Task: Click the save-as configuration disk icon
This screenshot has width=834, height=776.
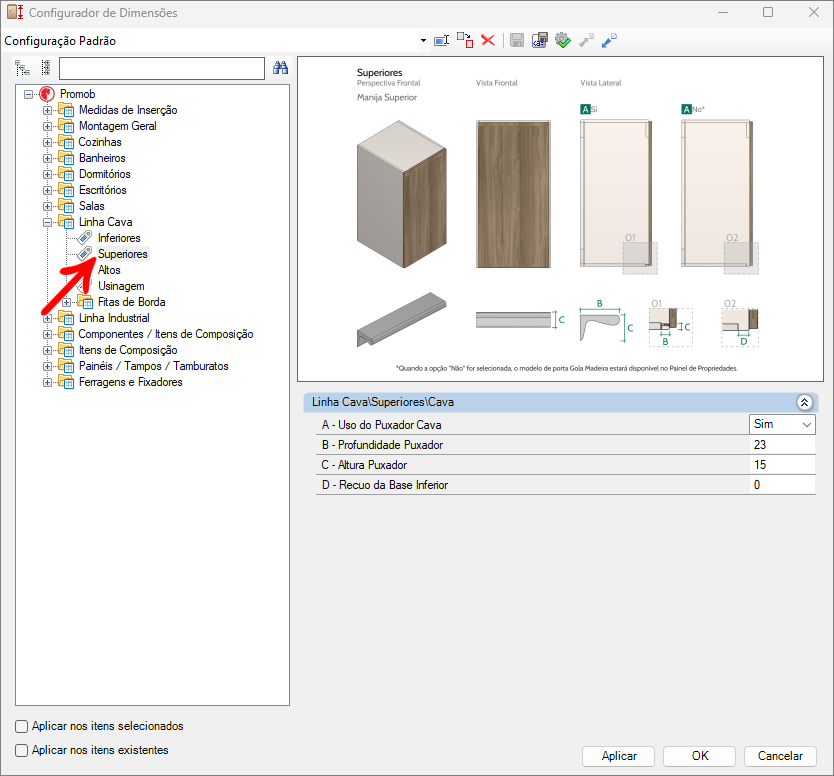Action: [x=540, y=41]
